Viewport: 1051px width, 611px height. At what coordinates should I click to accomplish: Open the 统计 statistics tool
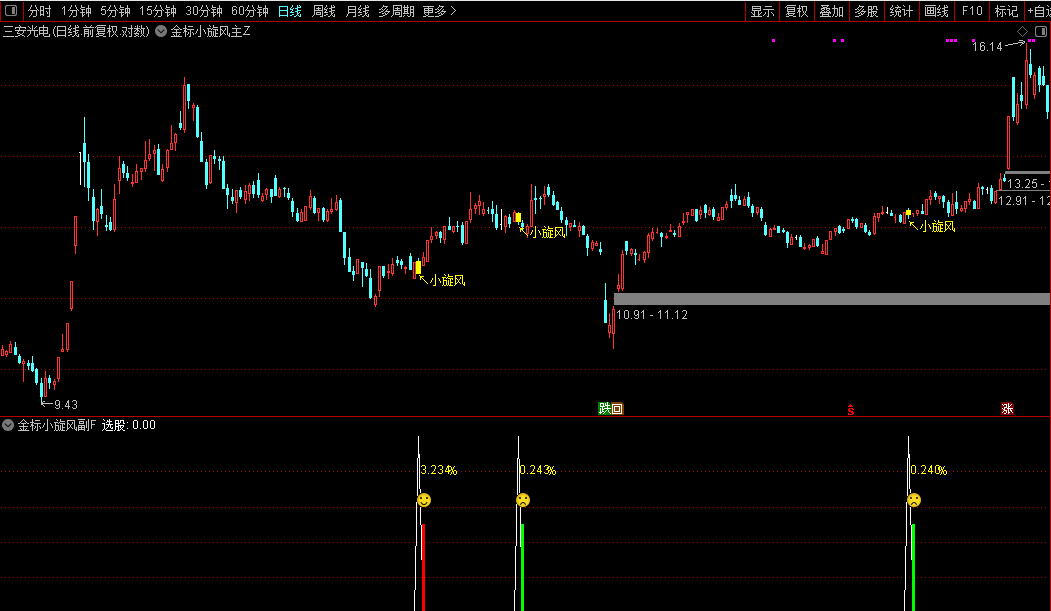click(901, 11)
